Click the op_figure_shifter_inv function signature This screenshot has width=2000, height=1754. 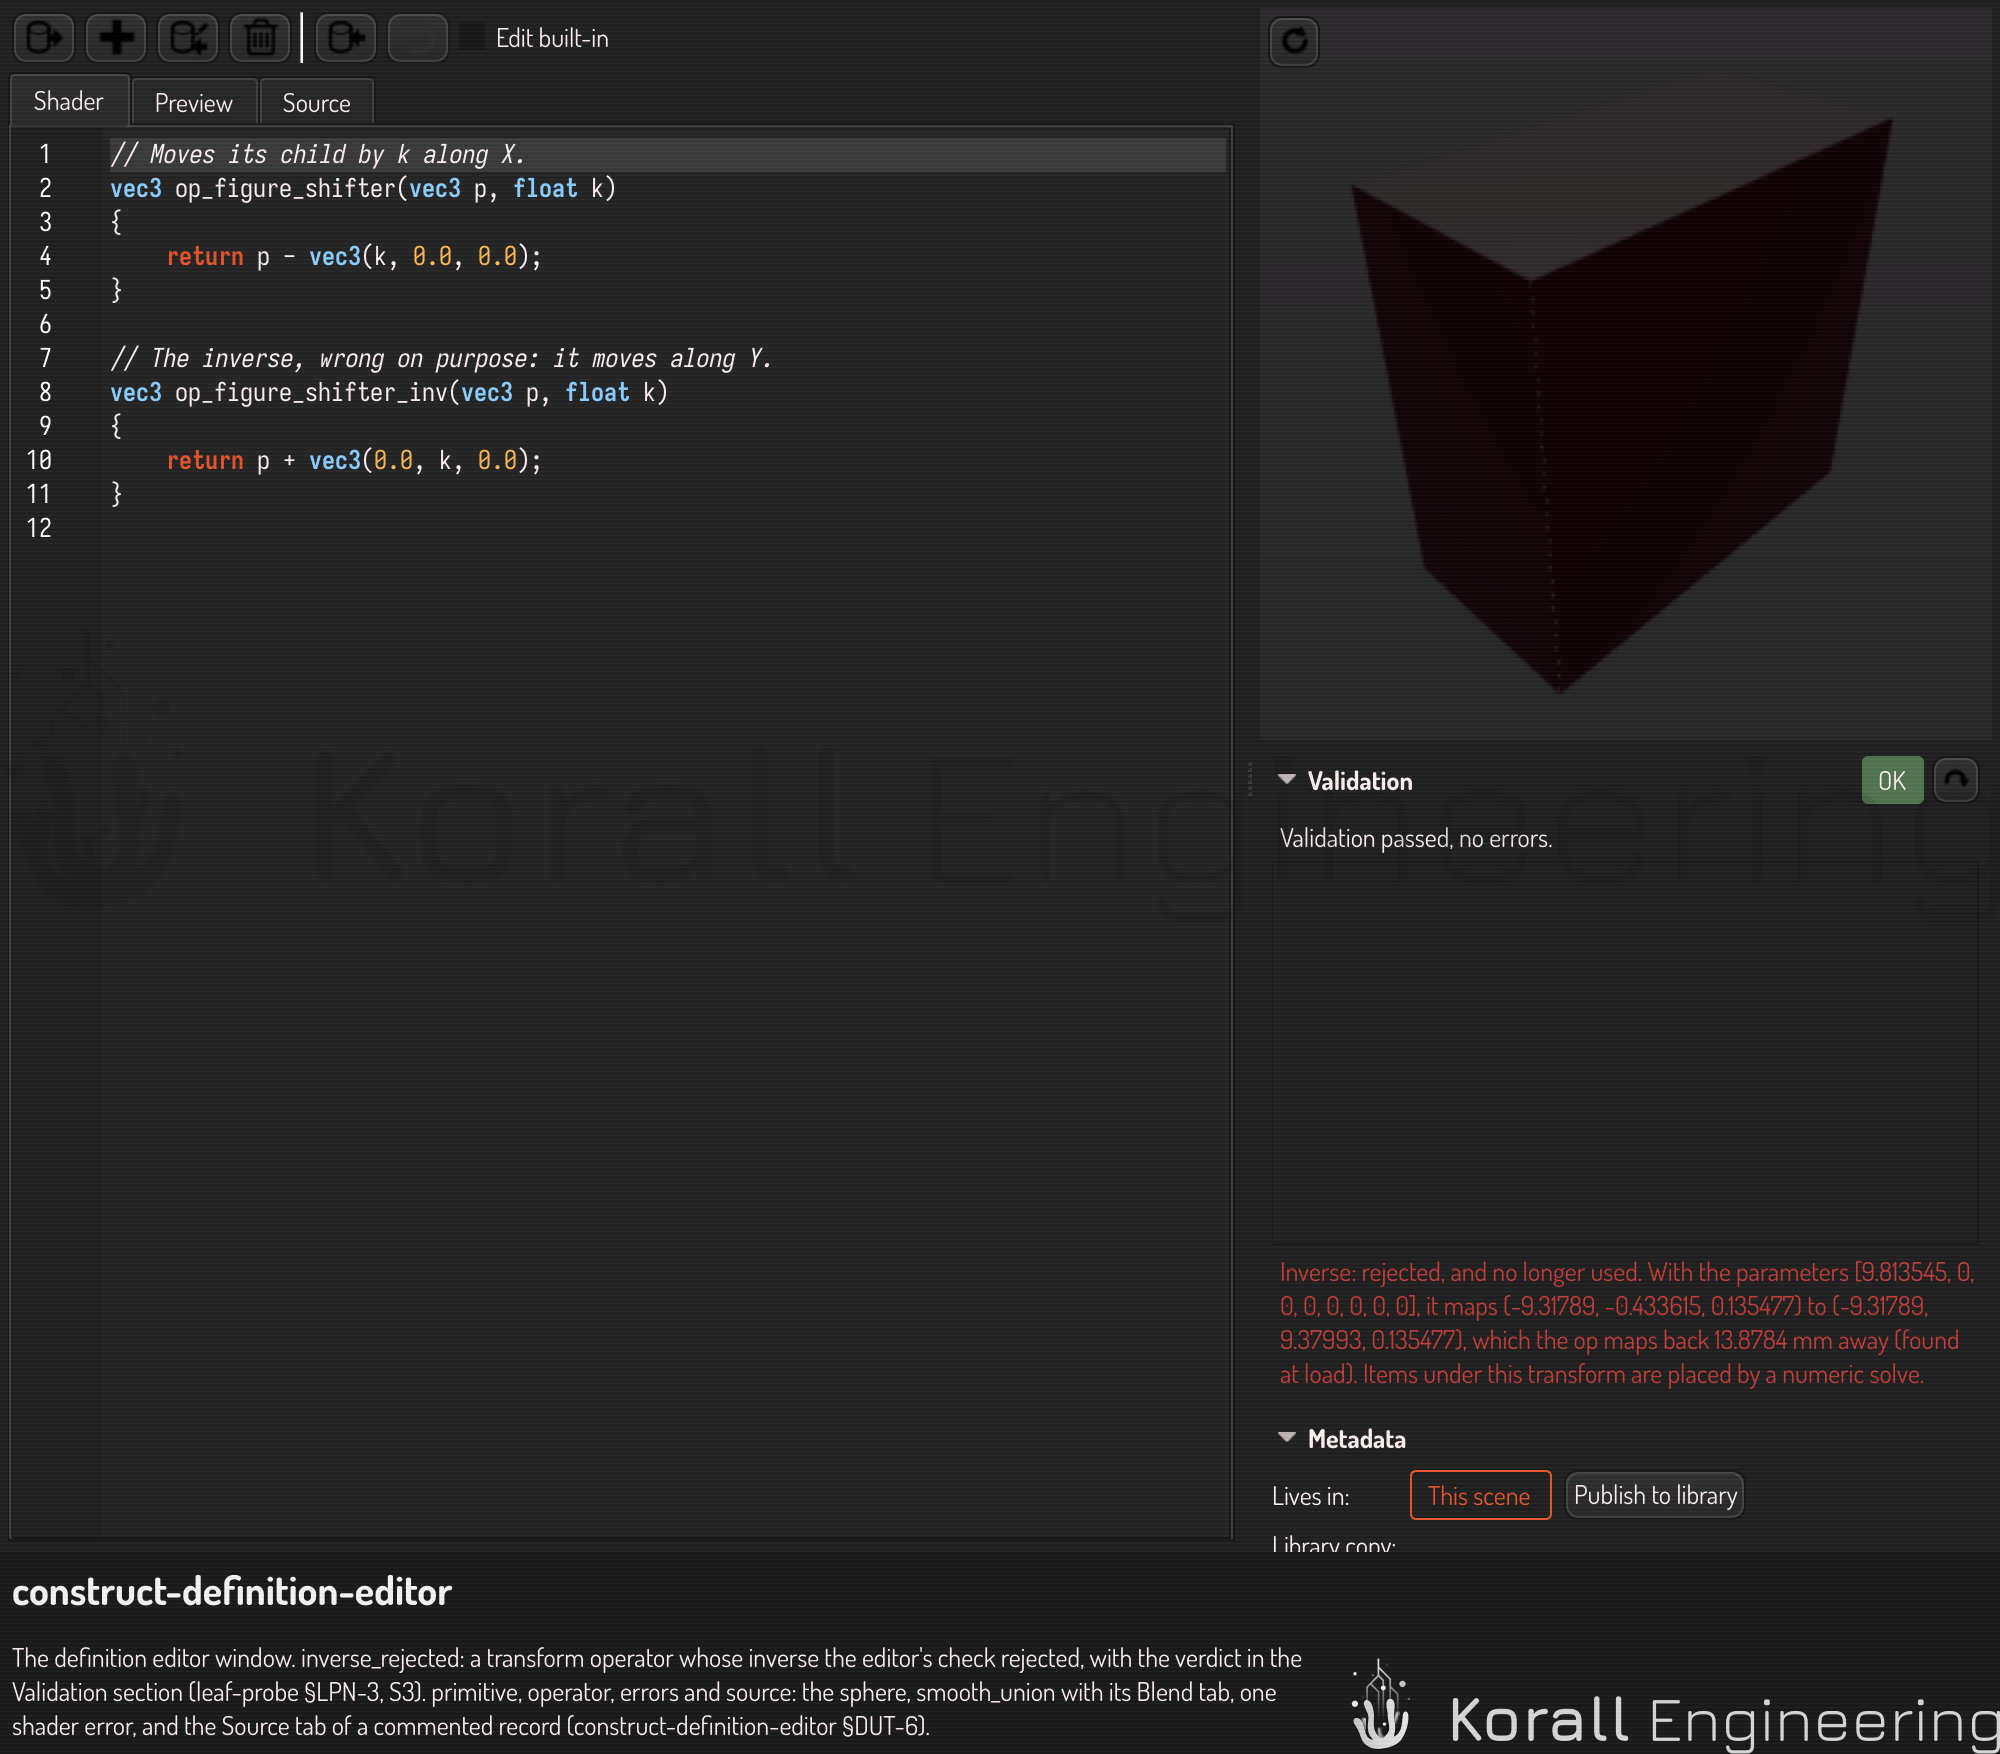point(389,393)
